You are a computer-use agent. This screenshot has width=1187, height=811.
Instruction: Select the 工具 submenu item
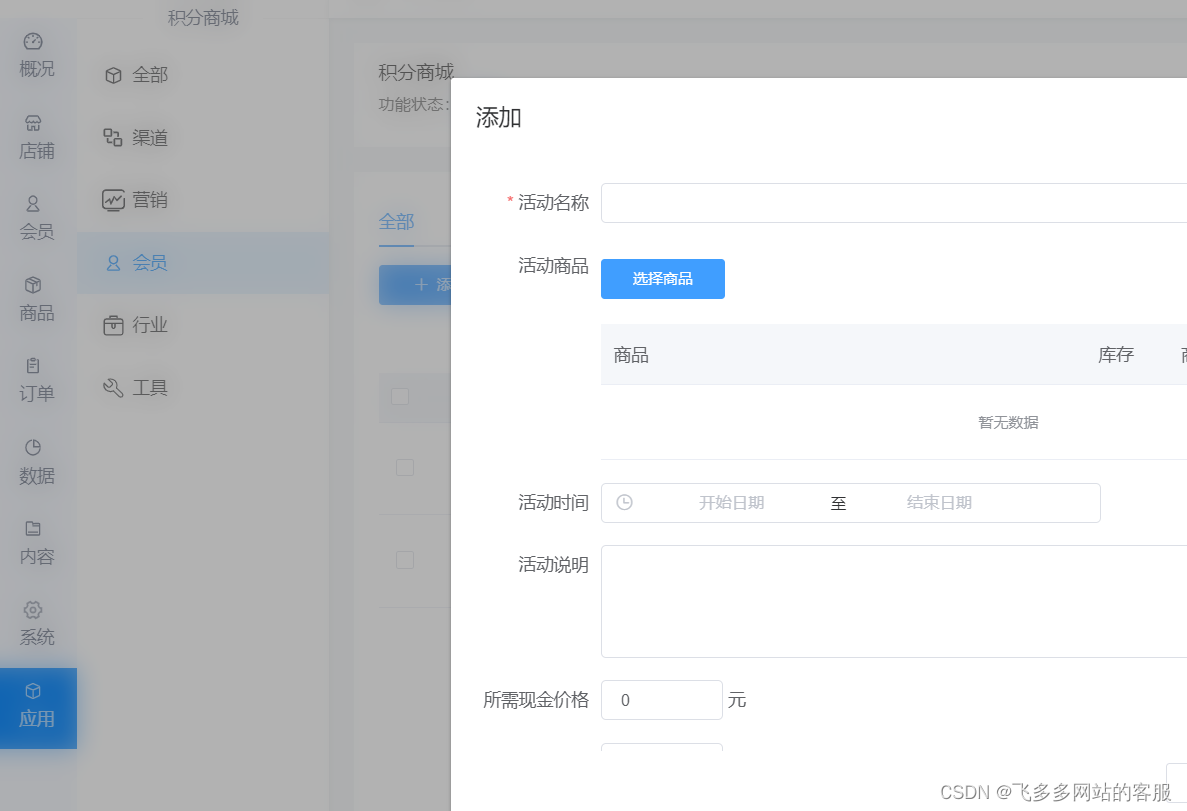[x=203, y=388]
